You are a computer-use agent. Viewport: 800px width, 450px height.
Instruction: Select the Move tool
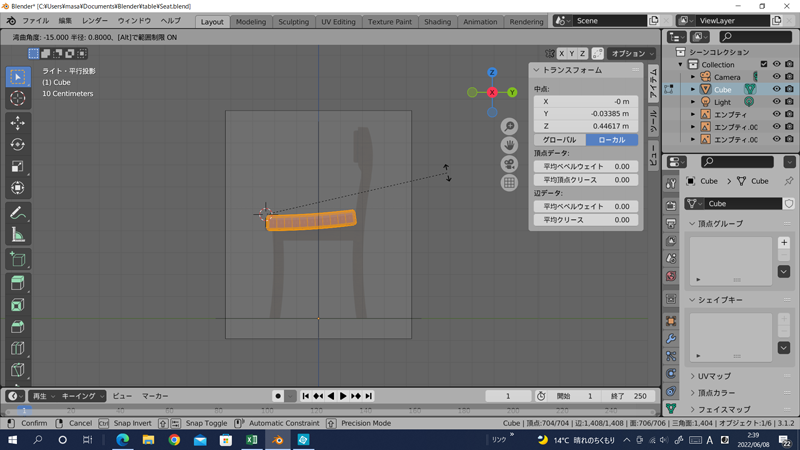pos(18,123)
